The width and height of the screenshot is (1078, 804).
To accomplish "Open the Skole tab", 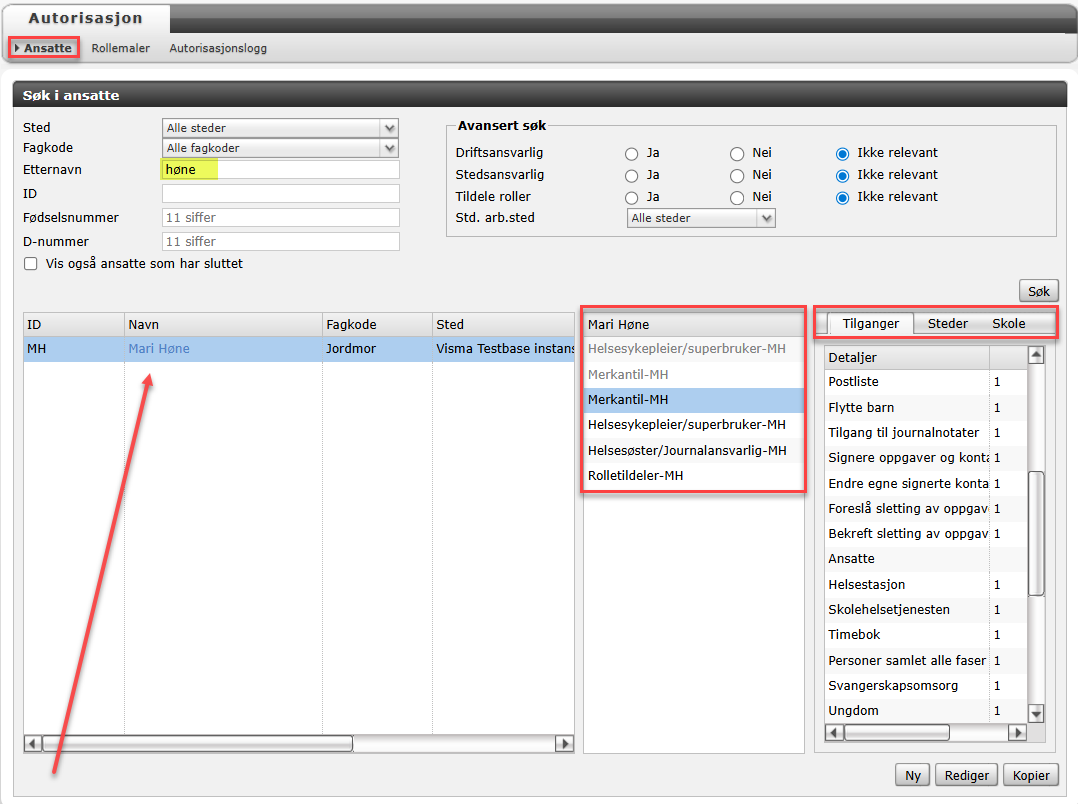I will [x=1008, y=324].
